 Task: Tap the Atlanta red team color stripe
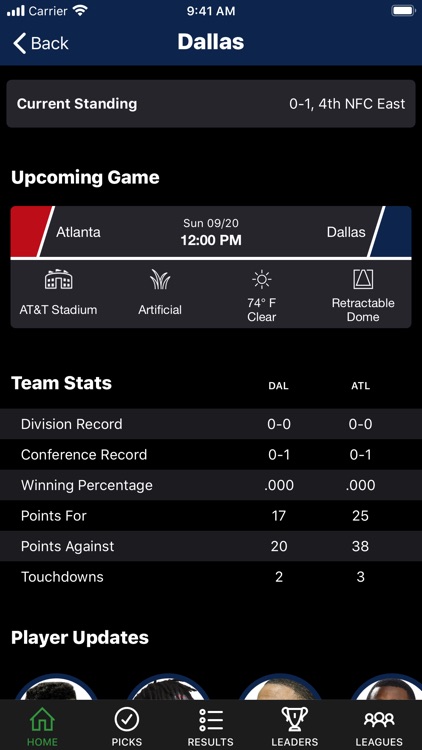click(x=30, y=232)
